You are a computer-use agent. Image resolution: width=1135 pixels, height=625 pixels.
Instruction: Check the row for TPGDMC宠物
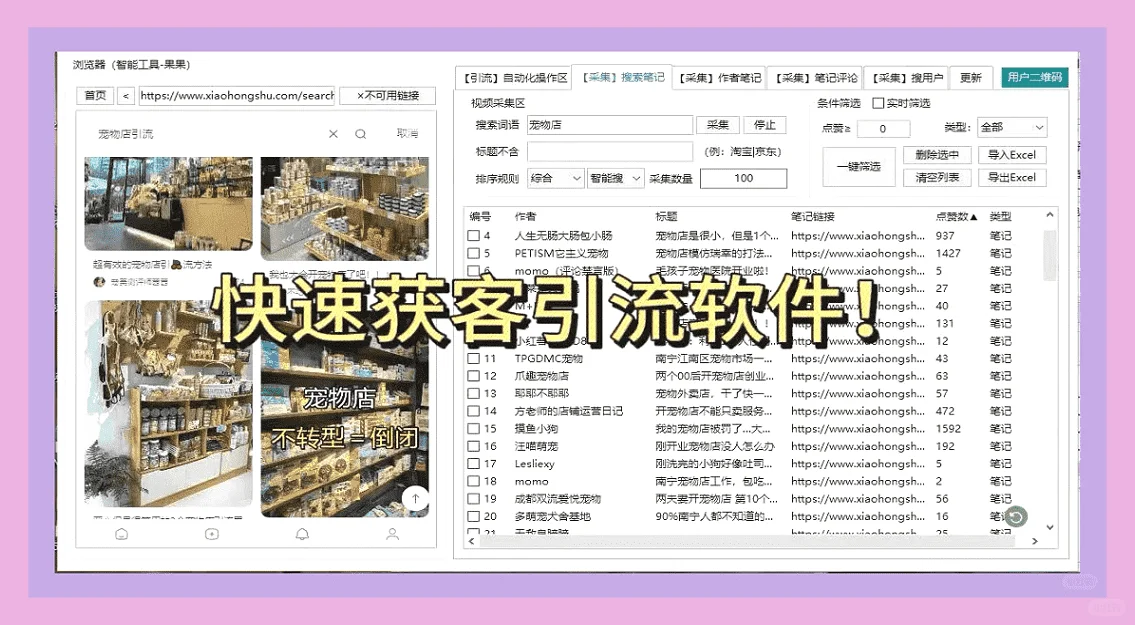pyautogui.click(x=475, y=358)
